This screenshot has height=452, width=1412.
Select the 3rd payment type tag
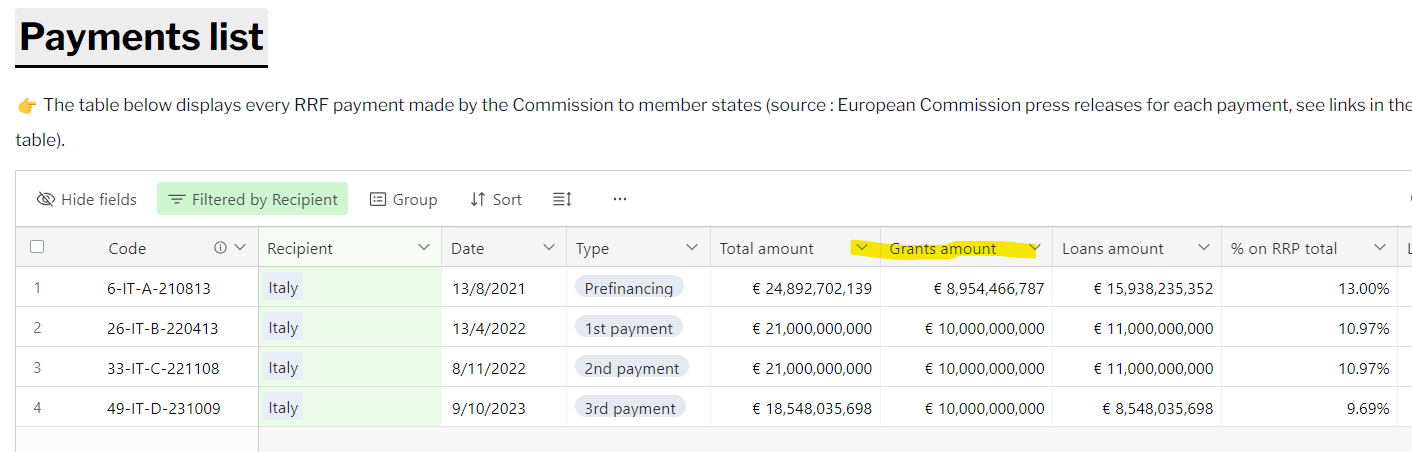click(x=630, y=408)
